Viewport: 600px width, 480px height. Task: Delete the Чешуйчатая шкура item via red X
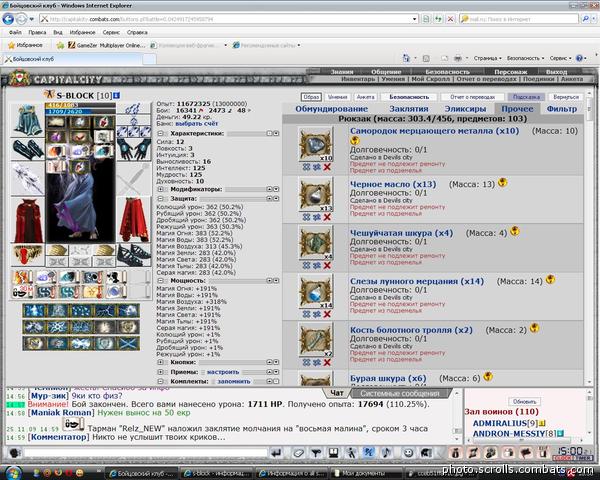pos(327,265)
